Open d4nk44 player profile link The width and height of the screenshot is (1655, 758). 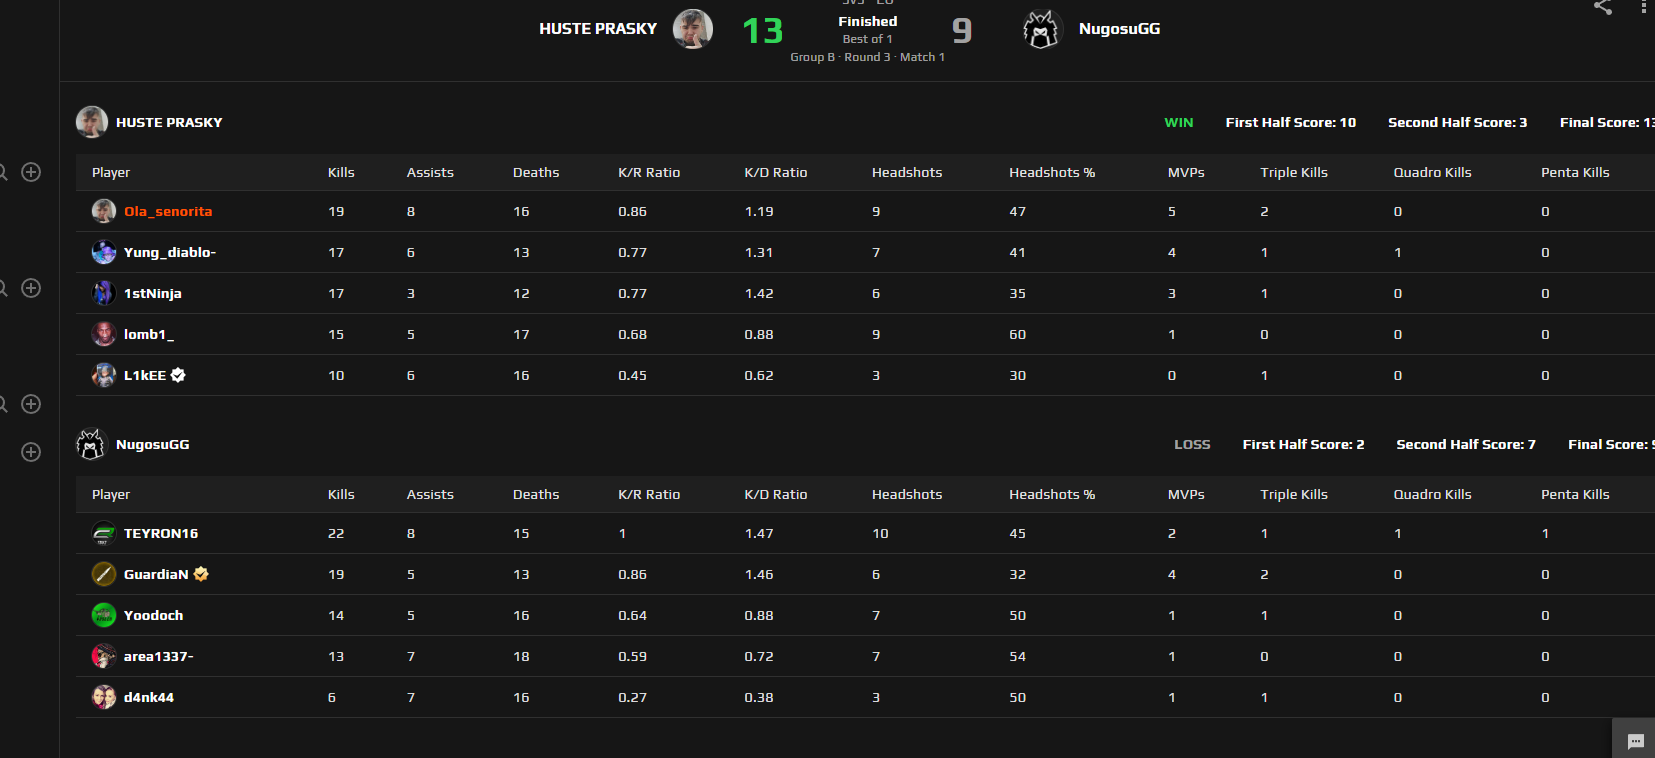tap(148, 697)
